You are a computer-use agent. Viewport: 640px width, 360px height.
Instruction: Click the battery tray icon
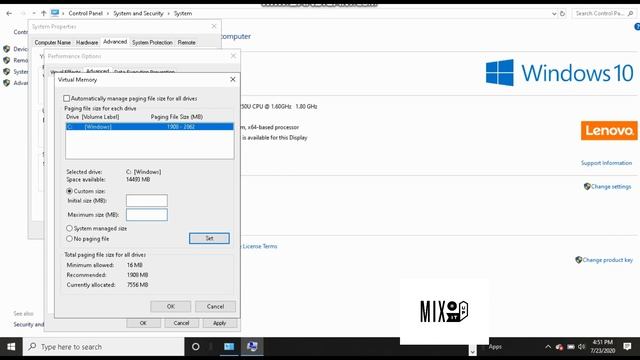571,347
